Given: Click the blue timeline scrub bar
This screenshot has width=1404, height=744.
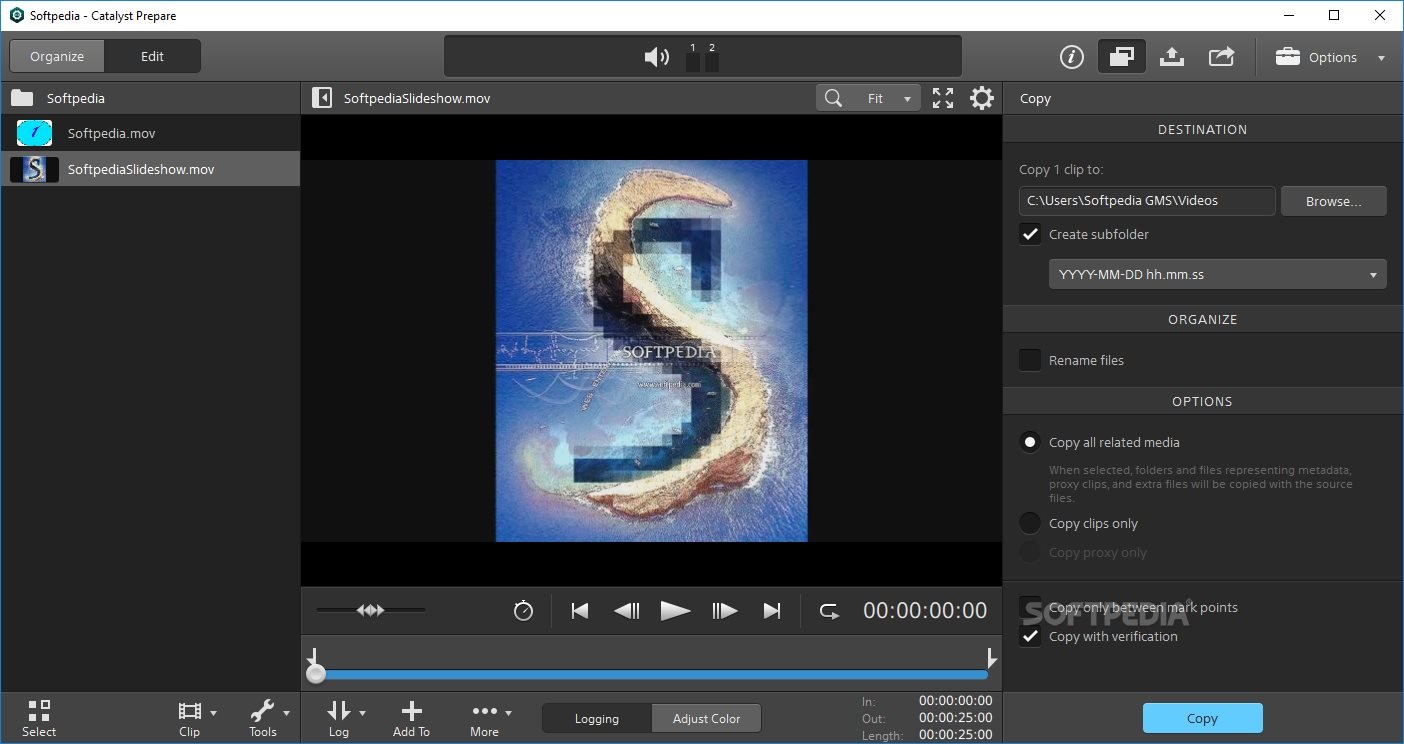Looking at the screenshot, I should click(652, 675).
